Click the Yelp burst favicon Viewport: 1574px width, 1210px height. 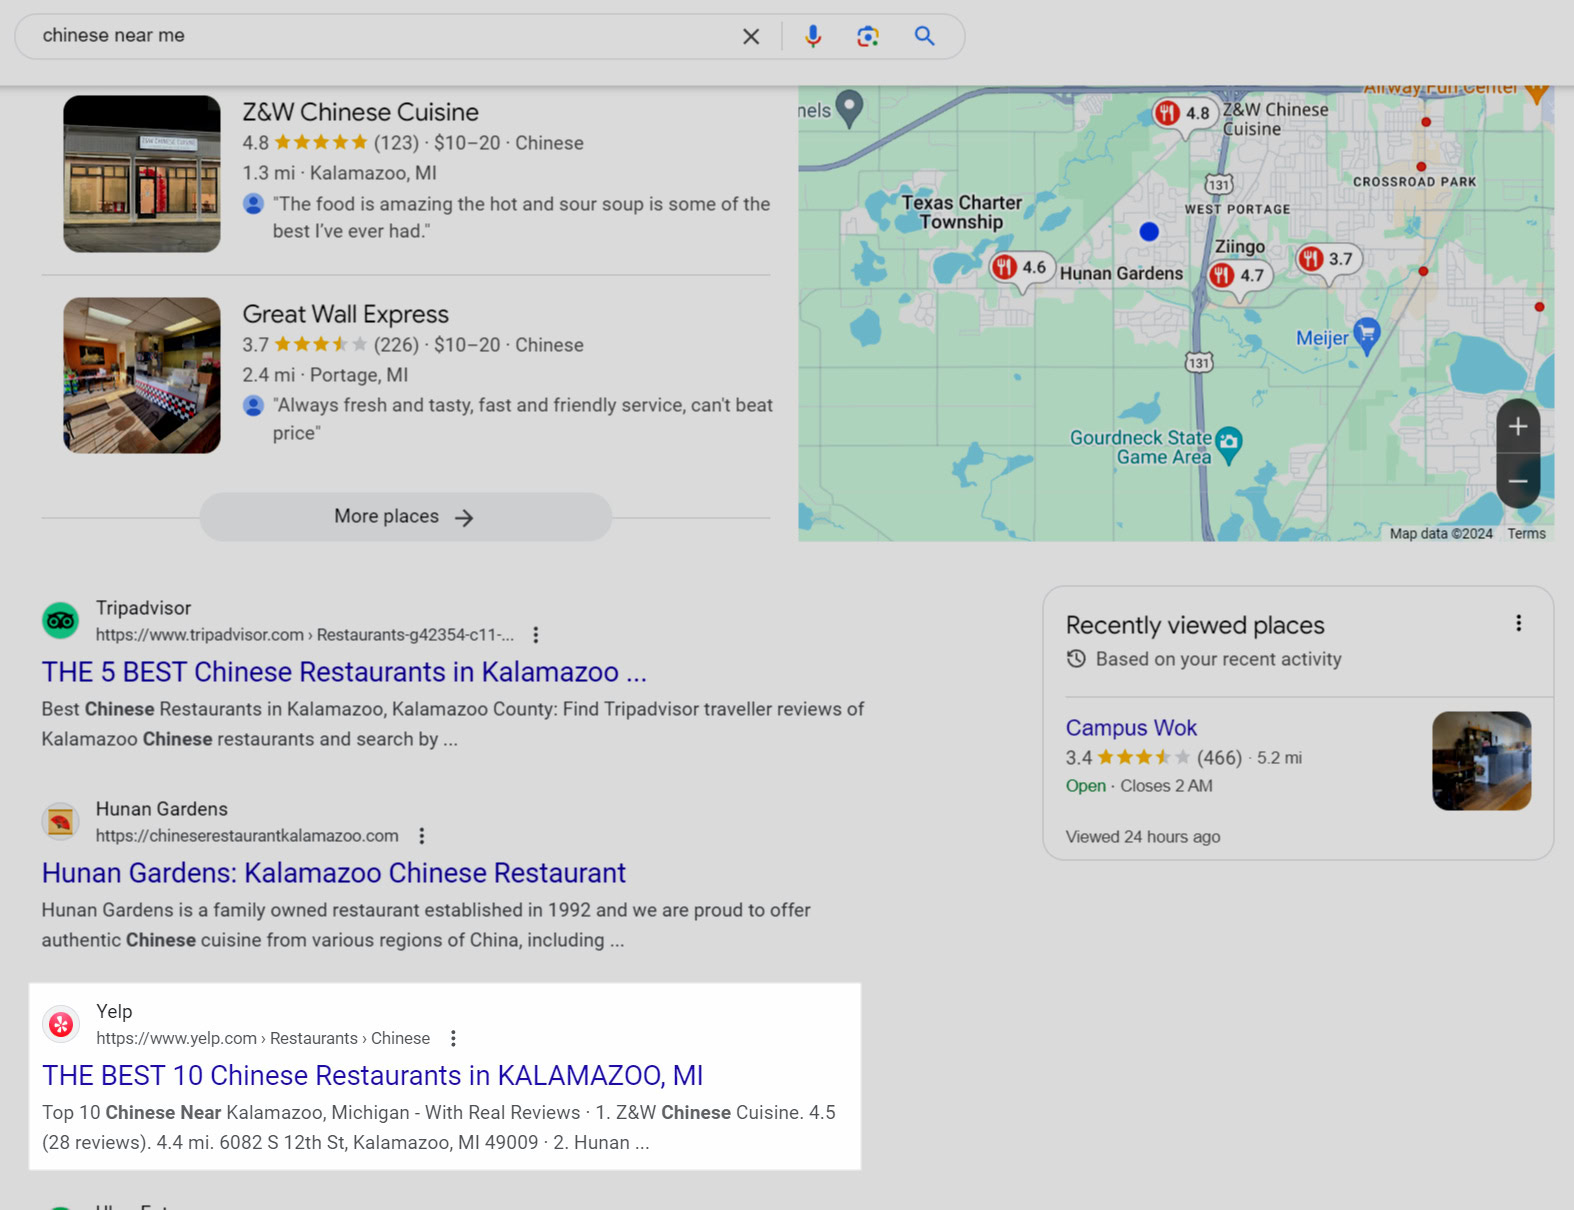pyautogui.click(x=61, y=1025)
